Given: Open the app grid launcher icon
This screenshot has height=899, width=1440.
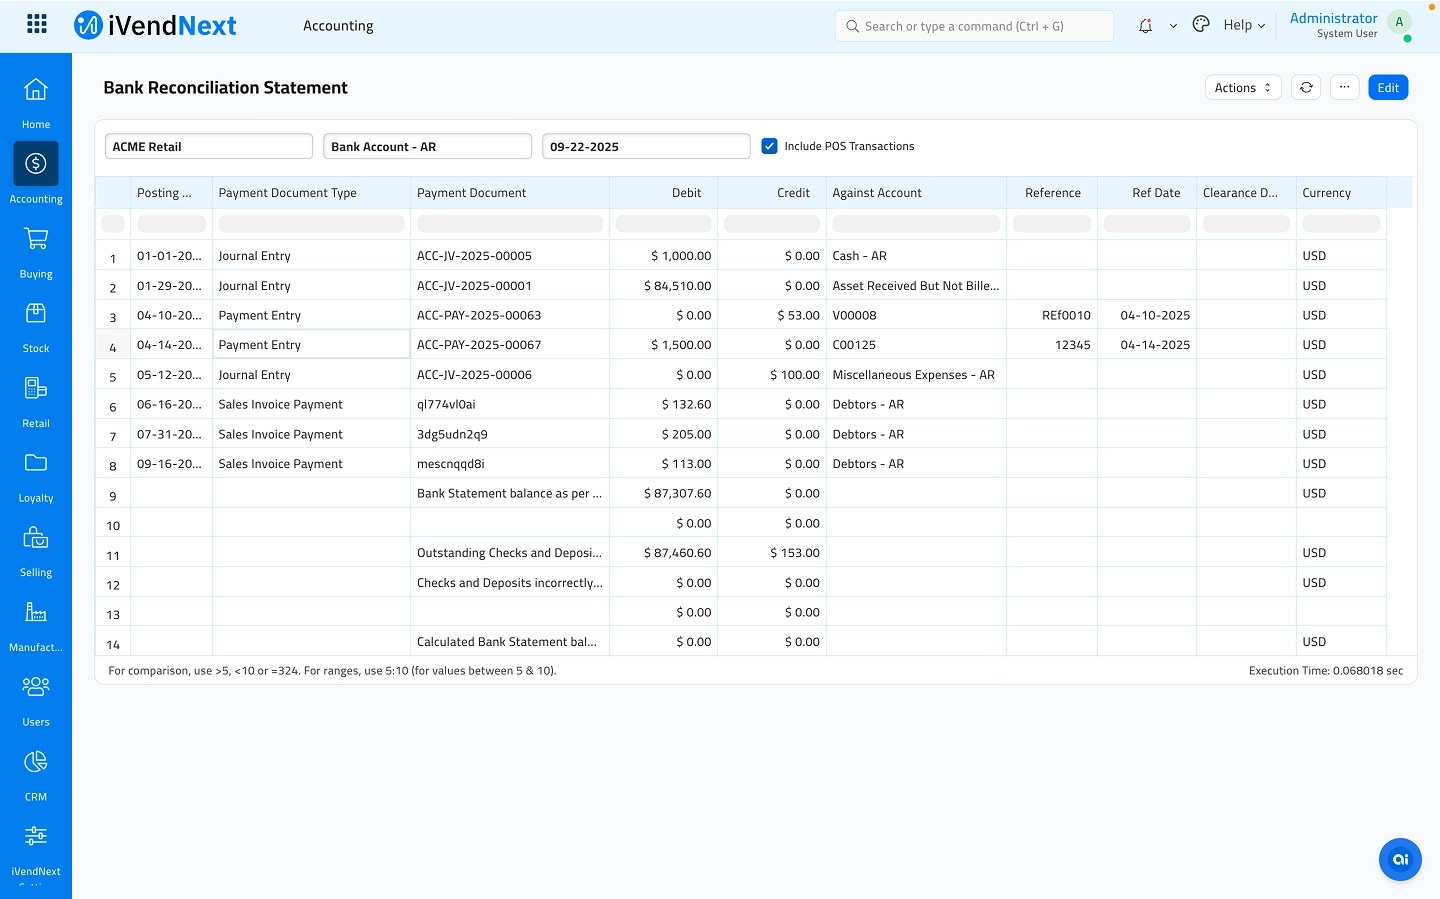Looking at the screenshot, I should tap(37, 24).
